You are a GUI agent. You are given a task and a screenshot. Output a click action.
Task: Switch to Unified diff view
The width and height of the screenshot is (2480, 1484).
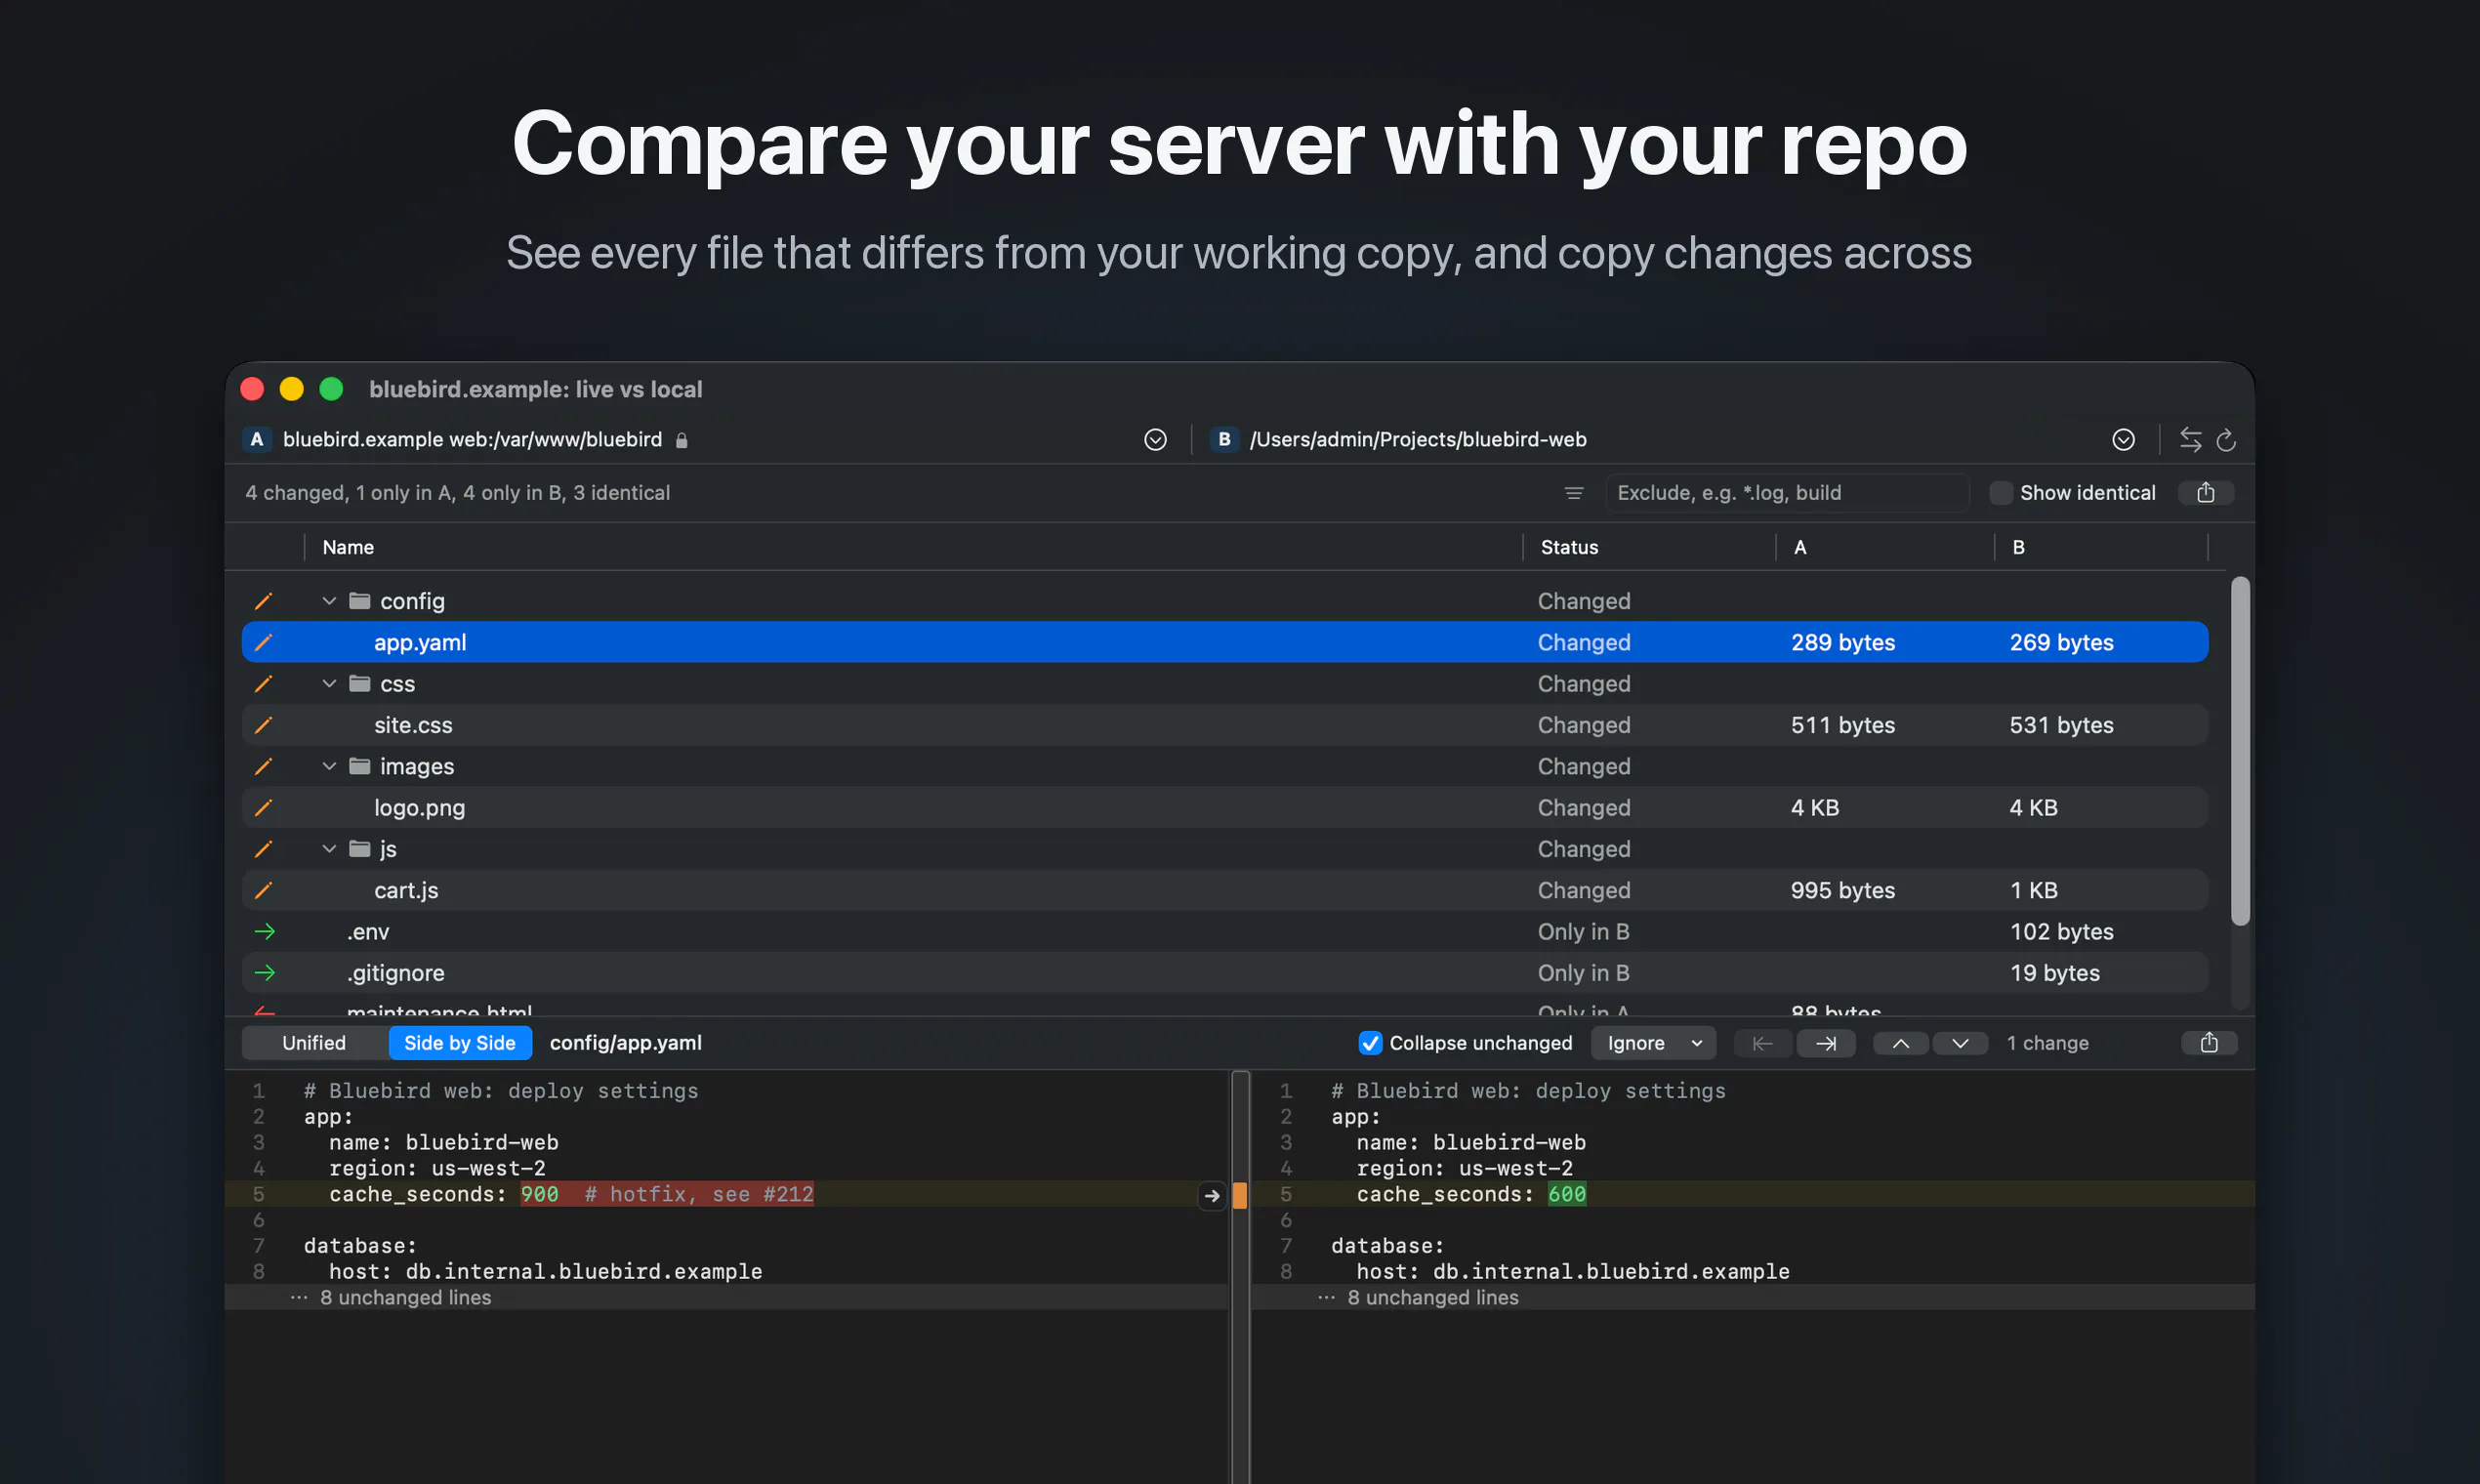tap(314, 1043)
